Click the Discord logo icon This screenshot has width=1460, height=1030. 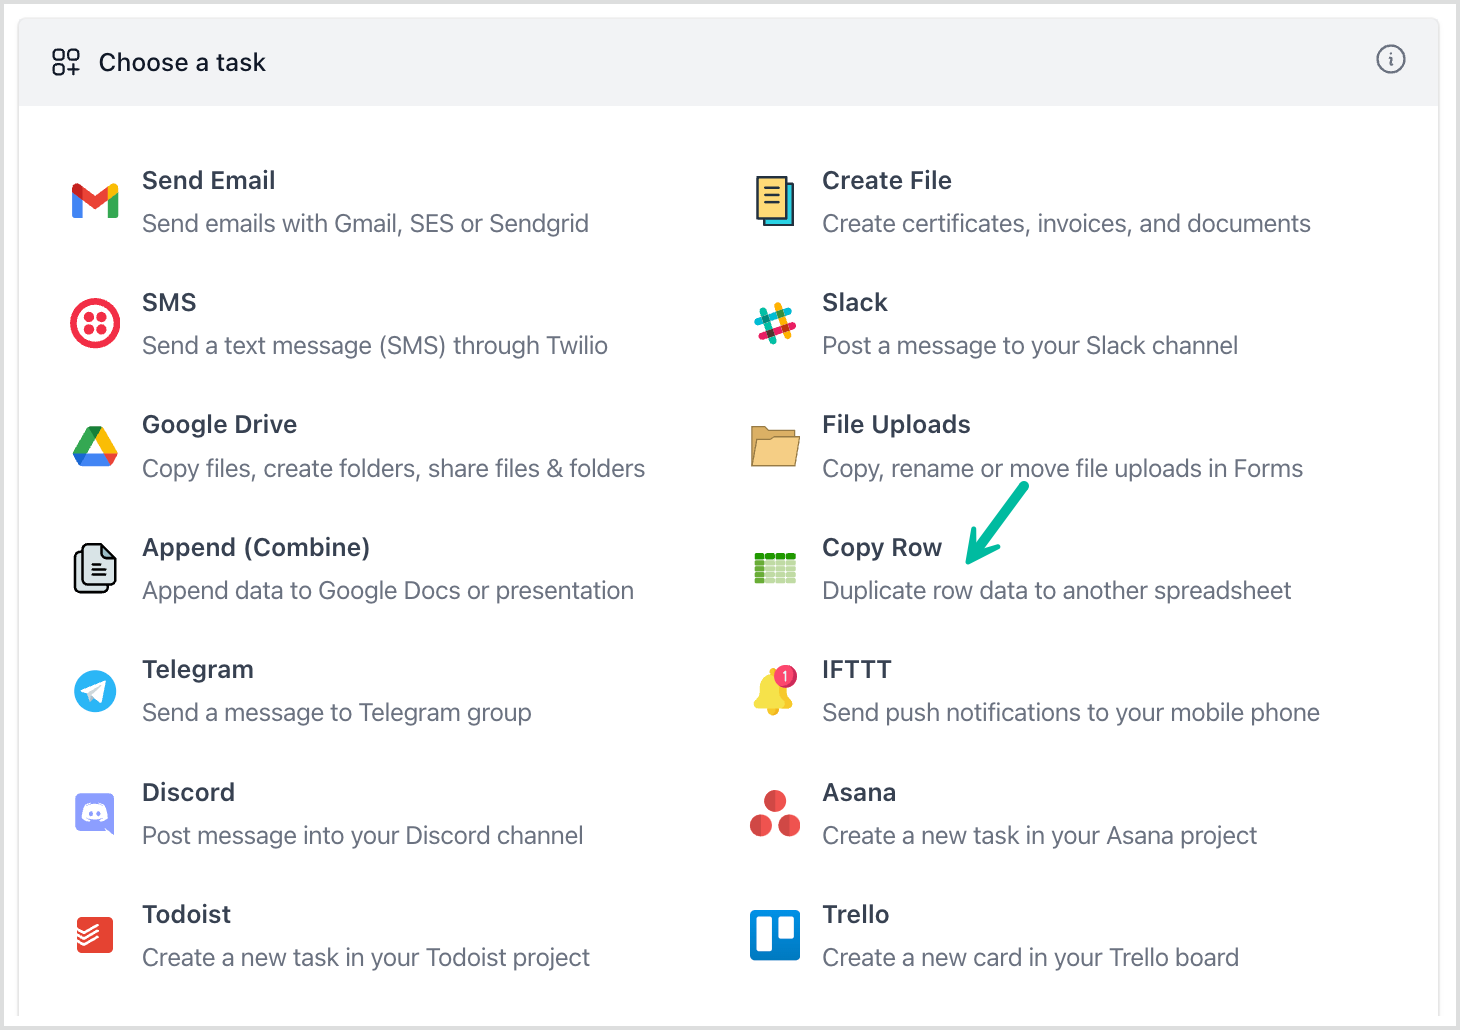pos(95,813)
